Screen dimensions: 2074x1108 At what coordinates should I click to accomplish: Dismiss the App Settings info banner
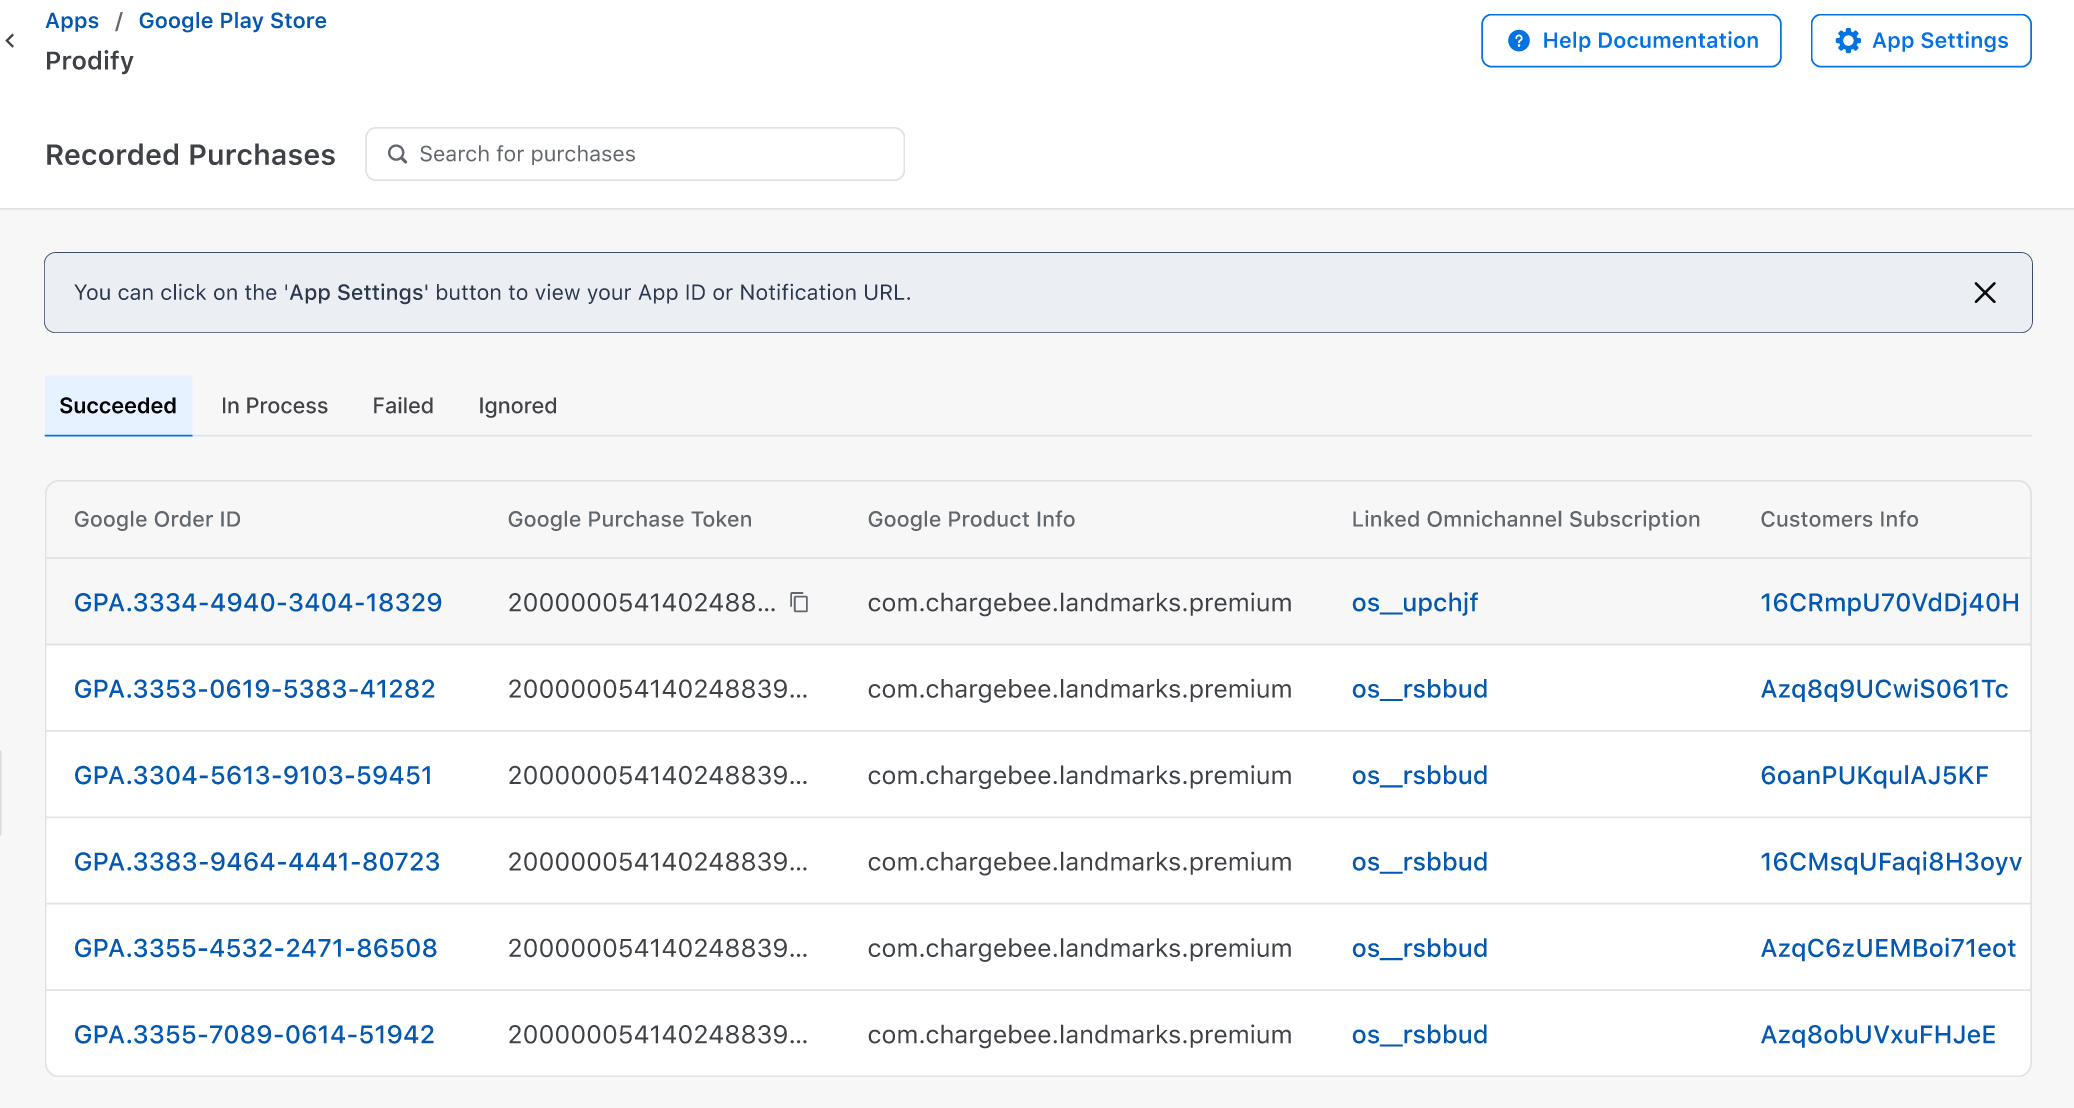click(x=1984, y=292)
